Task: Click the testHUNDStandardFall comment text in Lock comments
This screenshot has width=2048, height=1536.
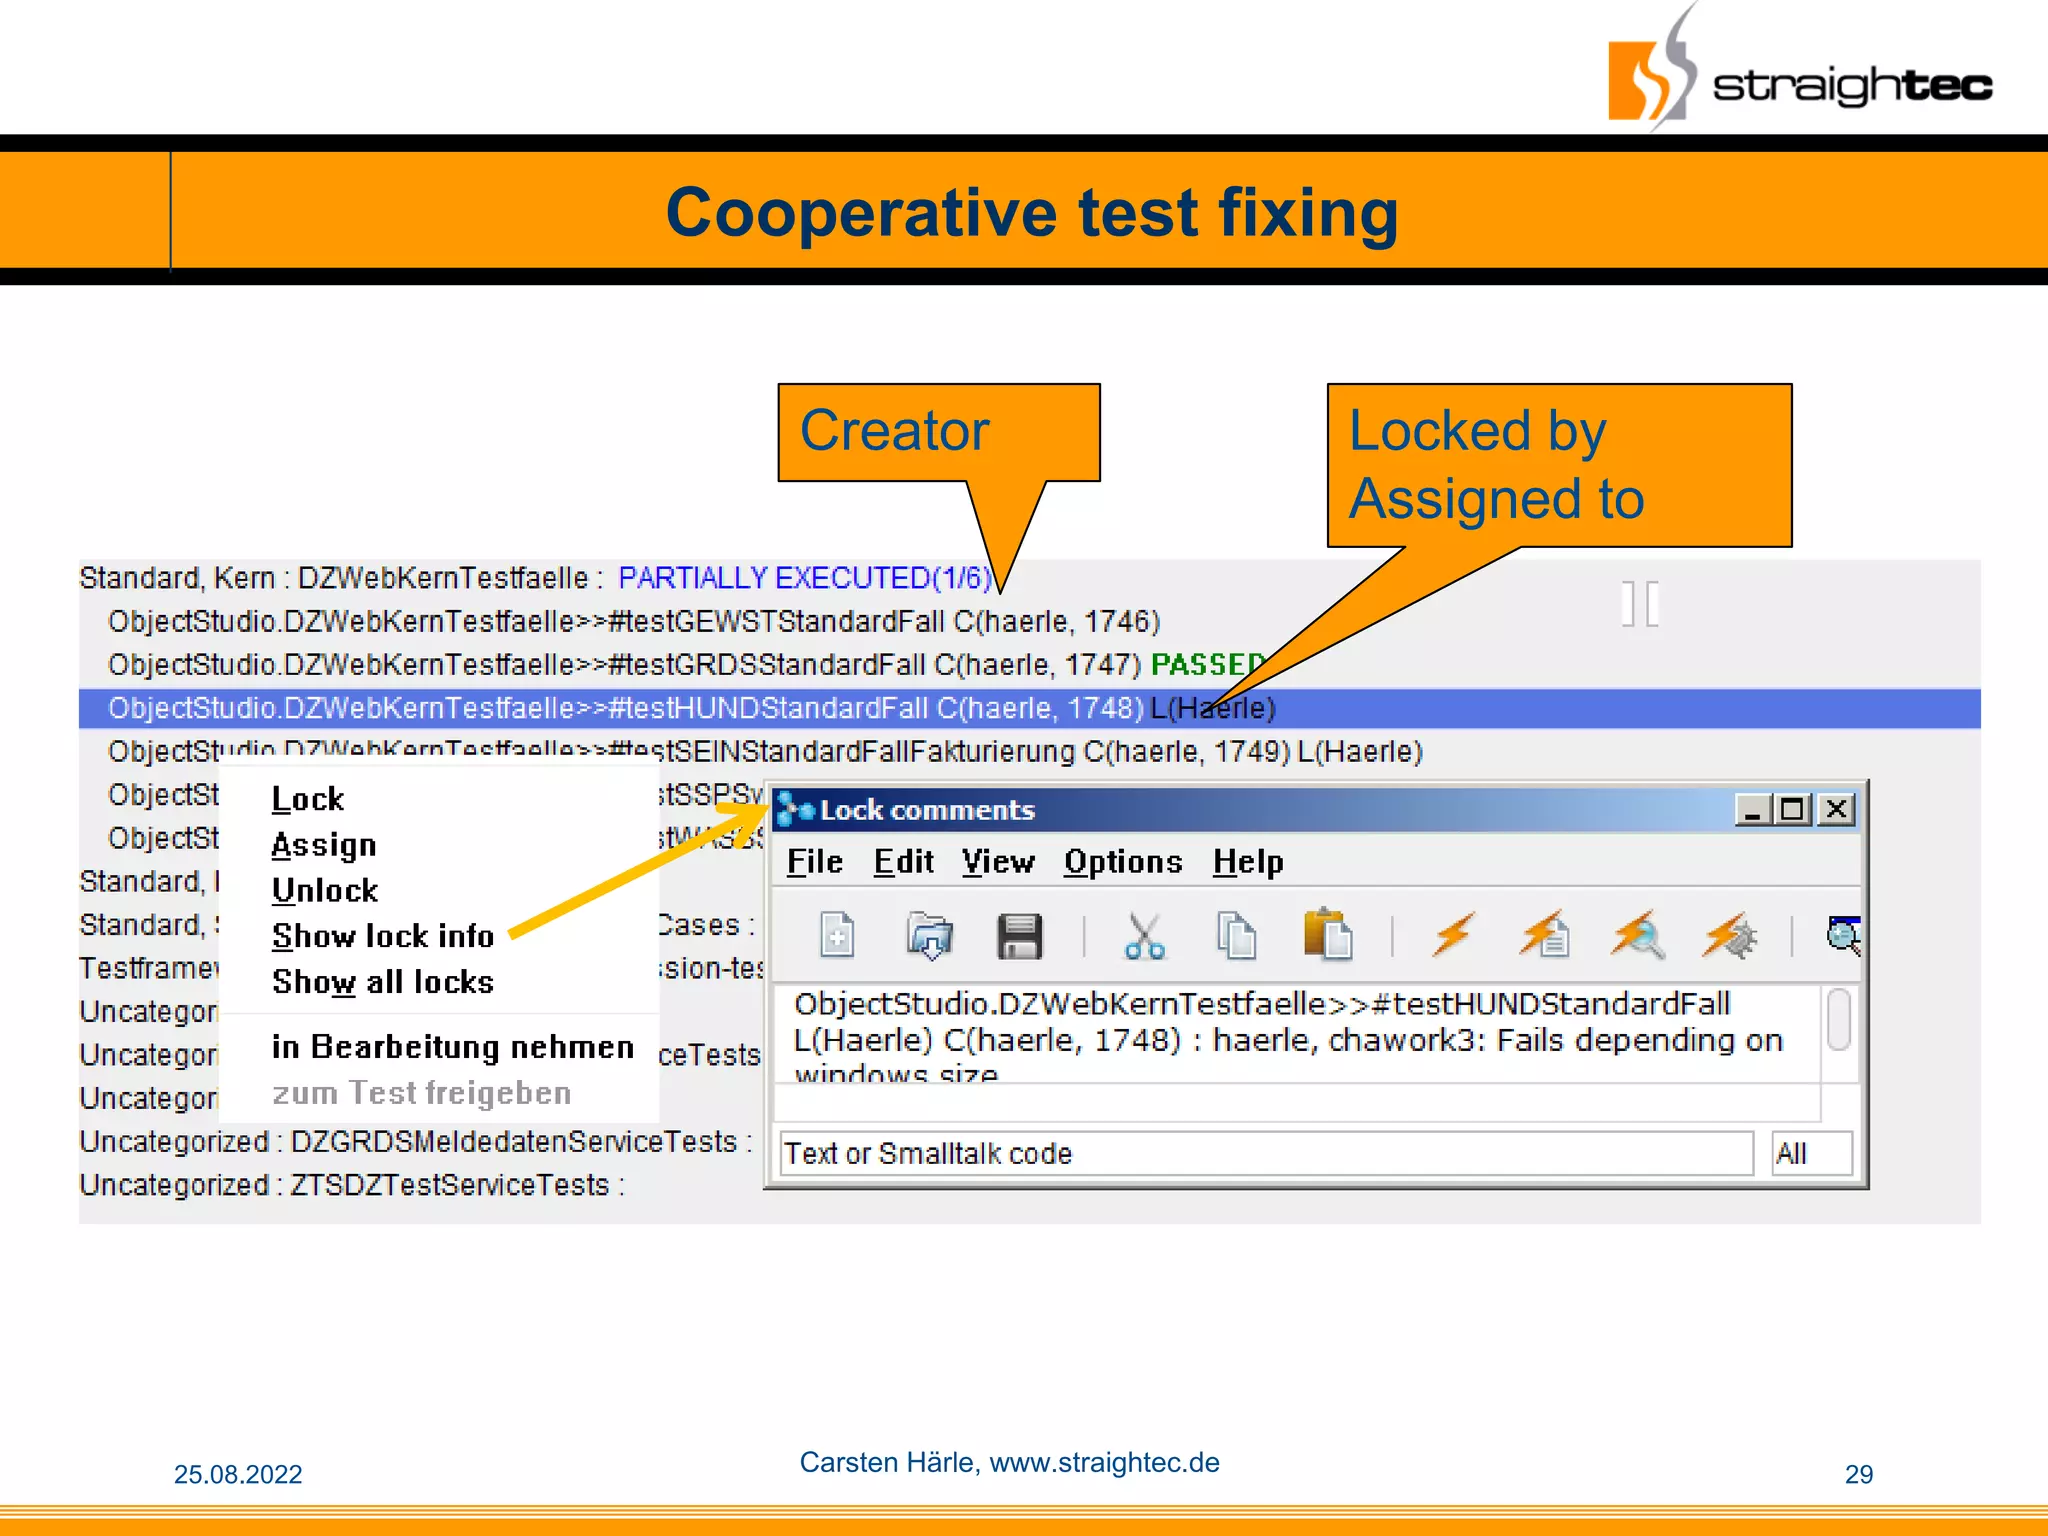Action: [x=1290, y=1037]
